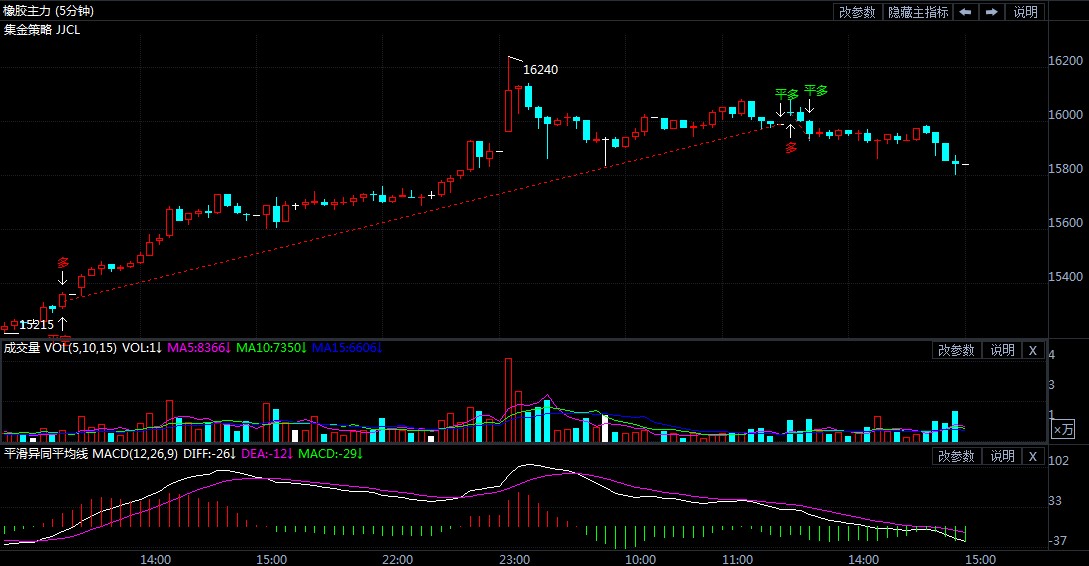Open 改参数 in the MACD panel

pyautogui.click(x=955, y=456)
